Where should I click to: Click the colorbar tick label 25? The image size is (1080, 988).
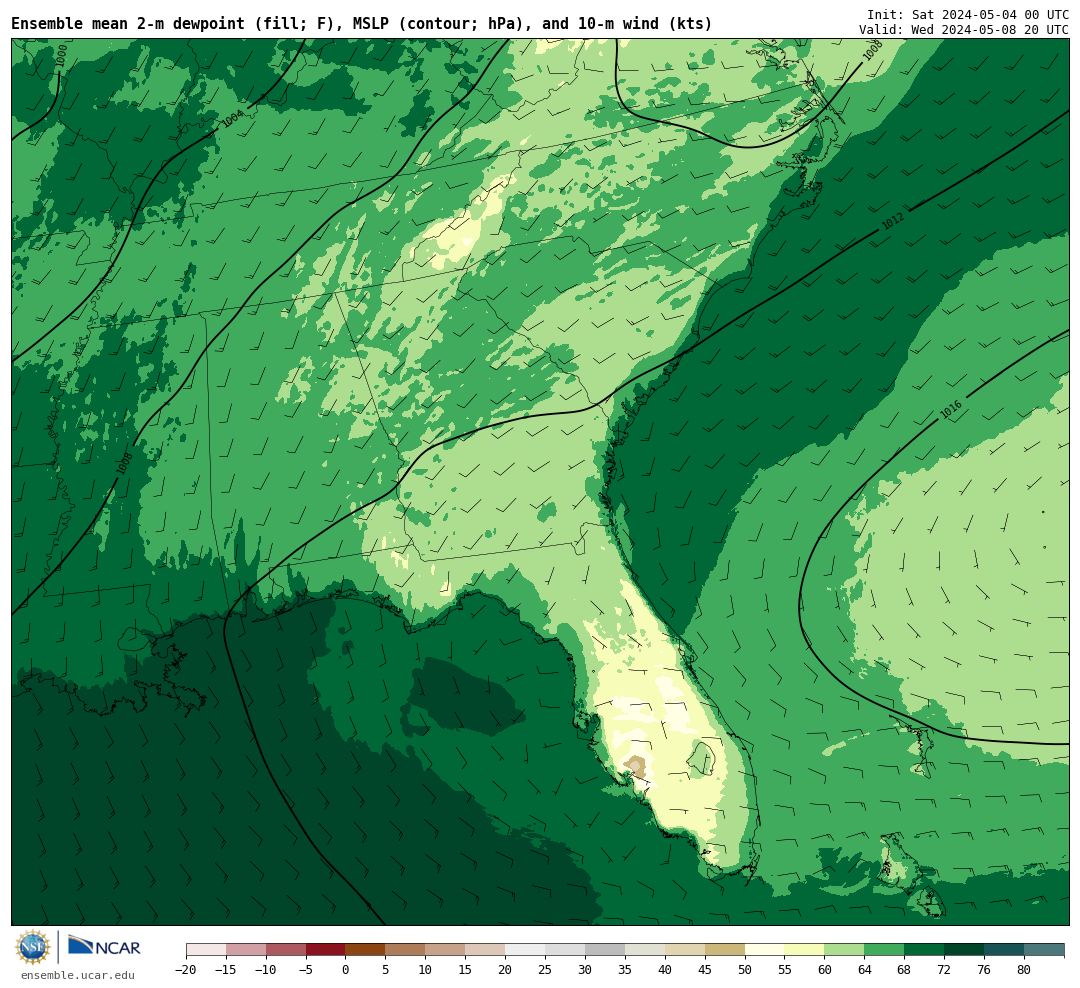(x=545, y=970)
